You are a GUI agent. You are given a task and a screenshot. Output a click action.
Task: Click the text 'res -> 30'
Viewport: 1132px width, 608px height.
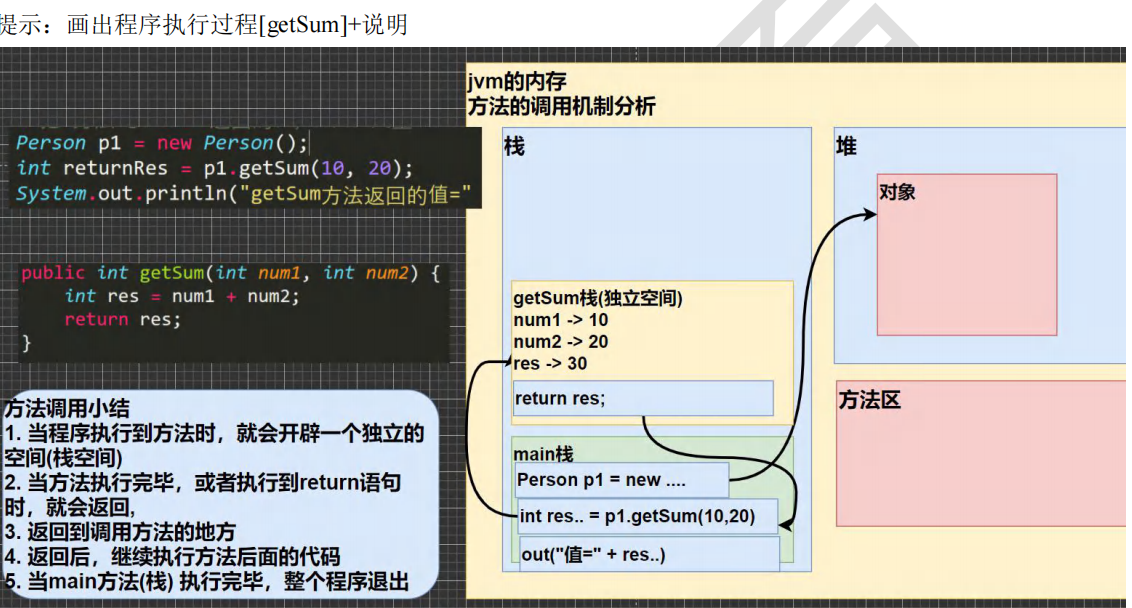pos(550,363)
